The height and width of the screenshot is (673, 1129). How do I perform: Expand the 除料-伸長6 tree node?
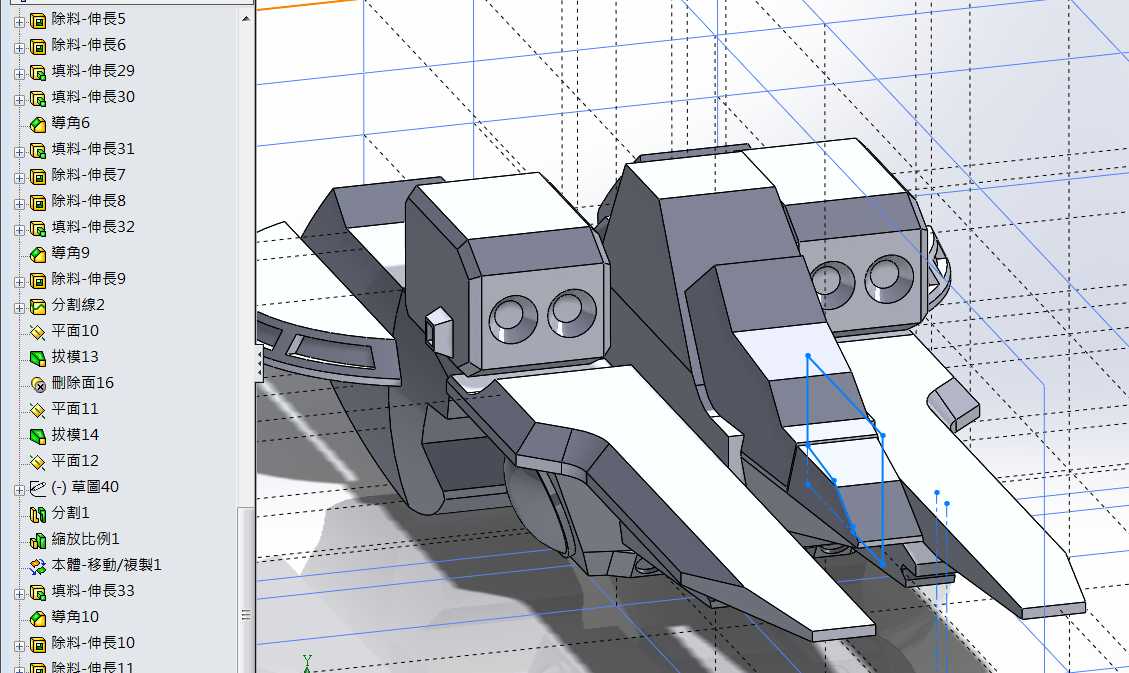[x=19, y=48]
